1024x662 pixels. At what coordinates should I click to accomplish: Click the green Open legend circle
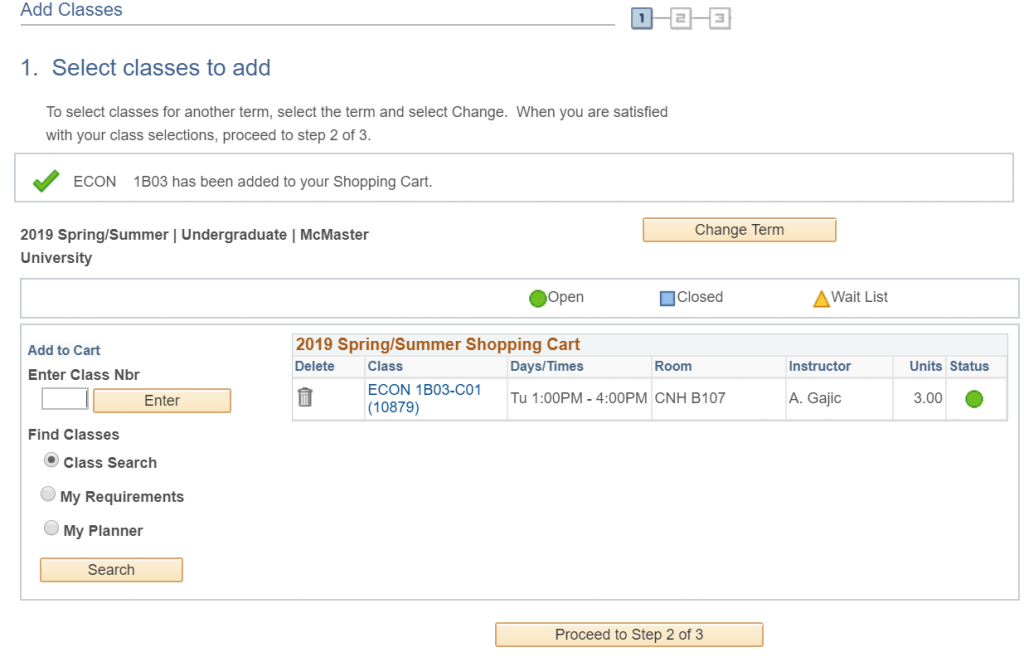538,298
